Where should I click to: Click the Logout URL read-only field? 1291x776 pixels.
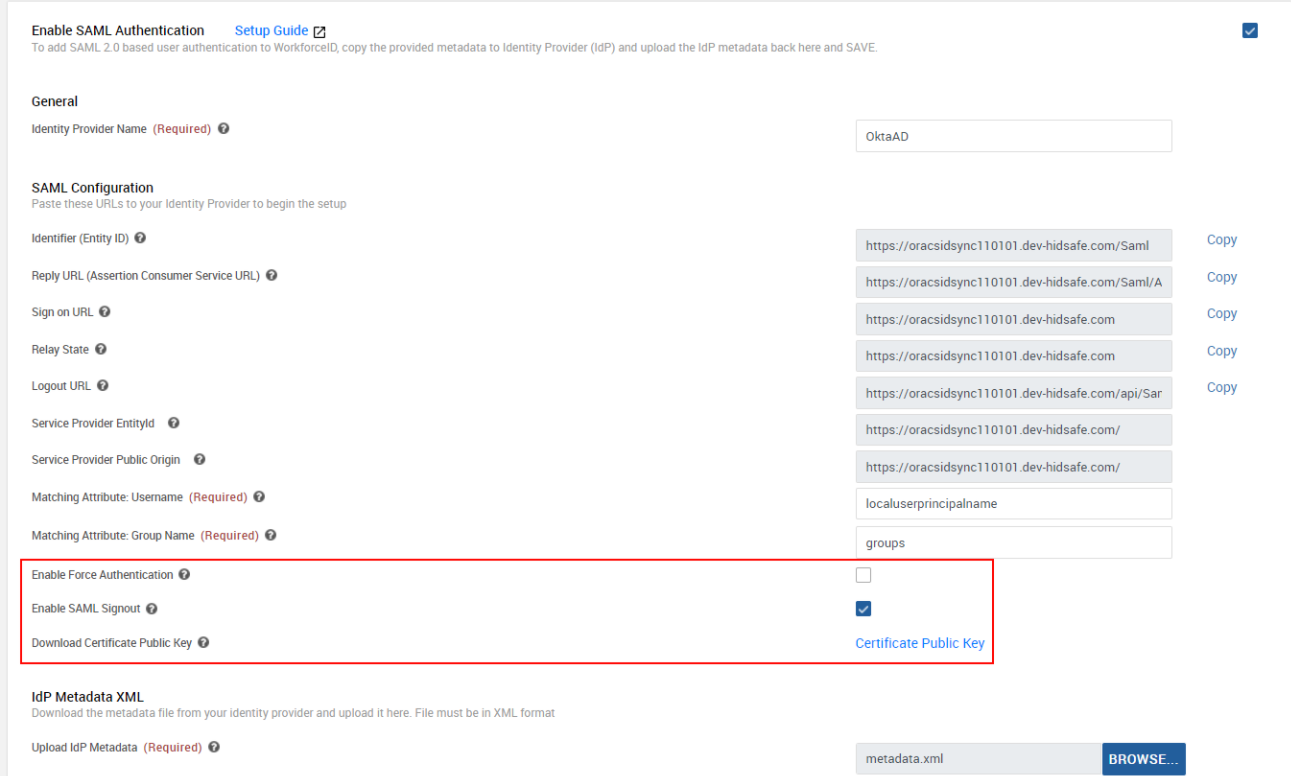pos(1013,393)
